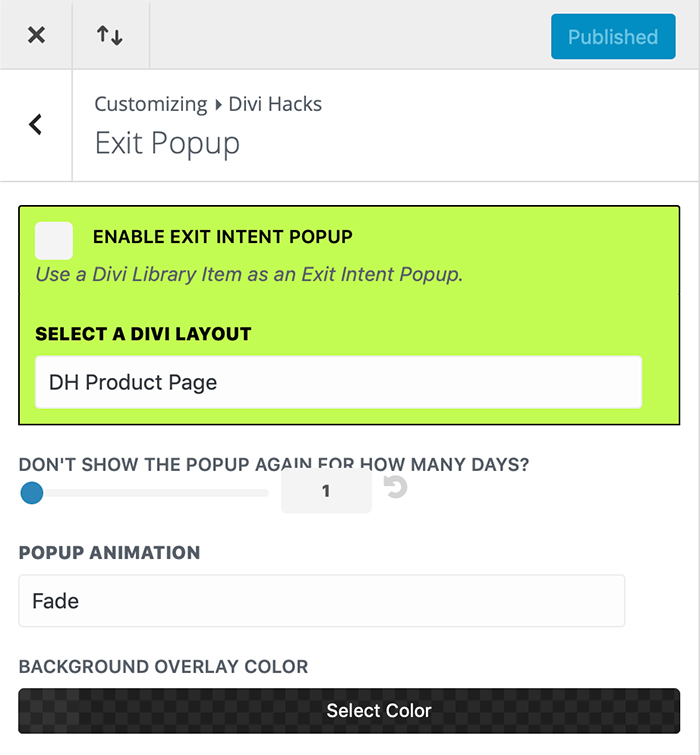Click the middle of the days slider track
Image resolution: width=700 pixels, height=755 pixels.
(x=144, y=493)
